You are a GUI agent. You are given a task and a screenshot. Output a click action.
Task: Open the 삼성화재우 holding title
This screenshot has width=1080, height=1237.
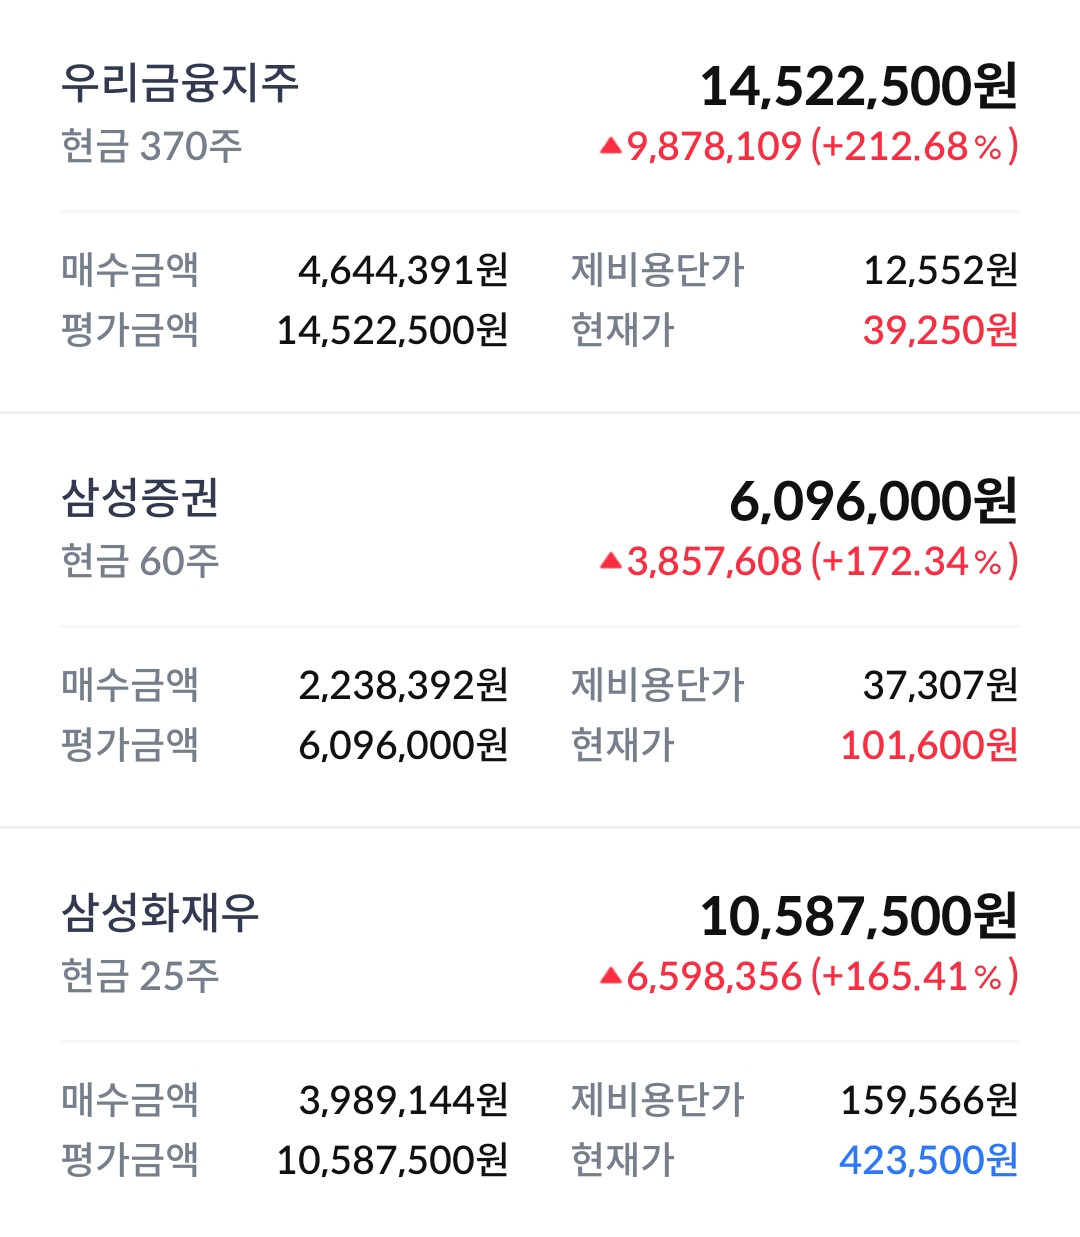tap(160, 912)
